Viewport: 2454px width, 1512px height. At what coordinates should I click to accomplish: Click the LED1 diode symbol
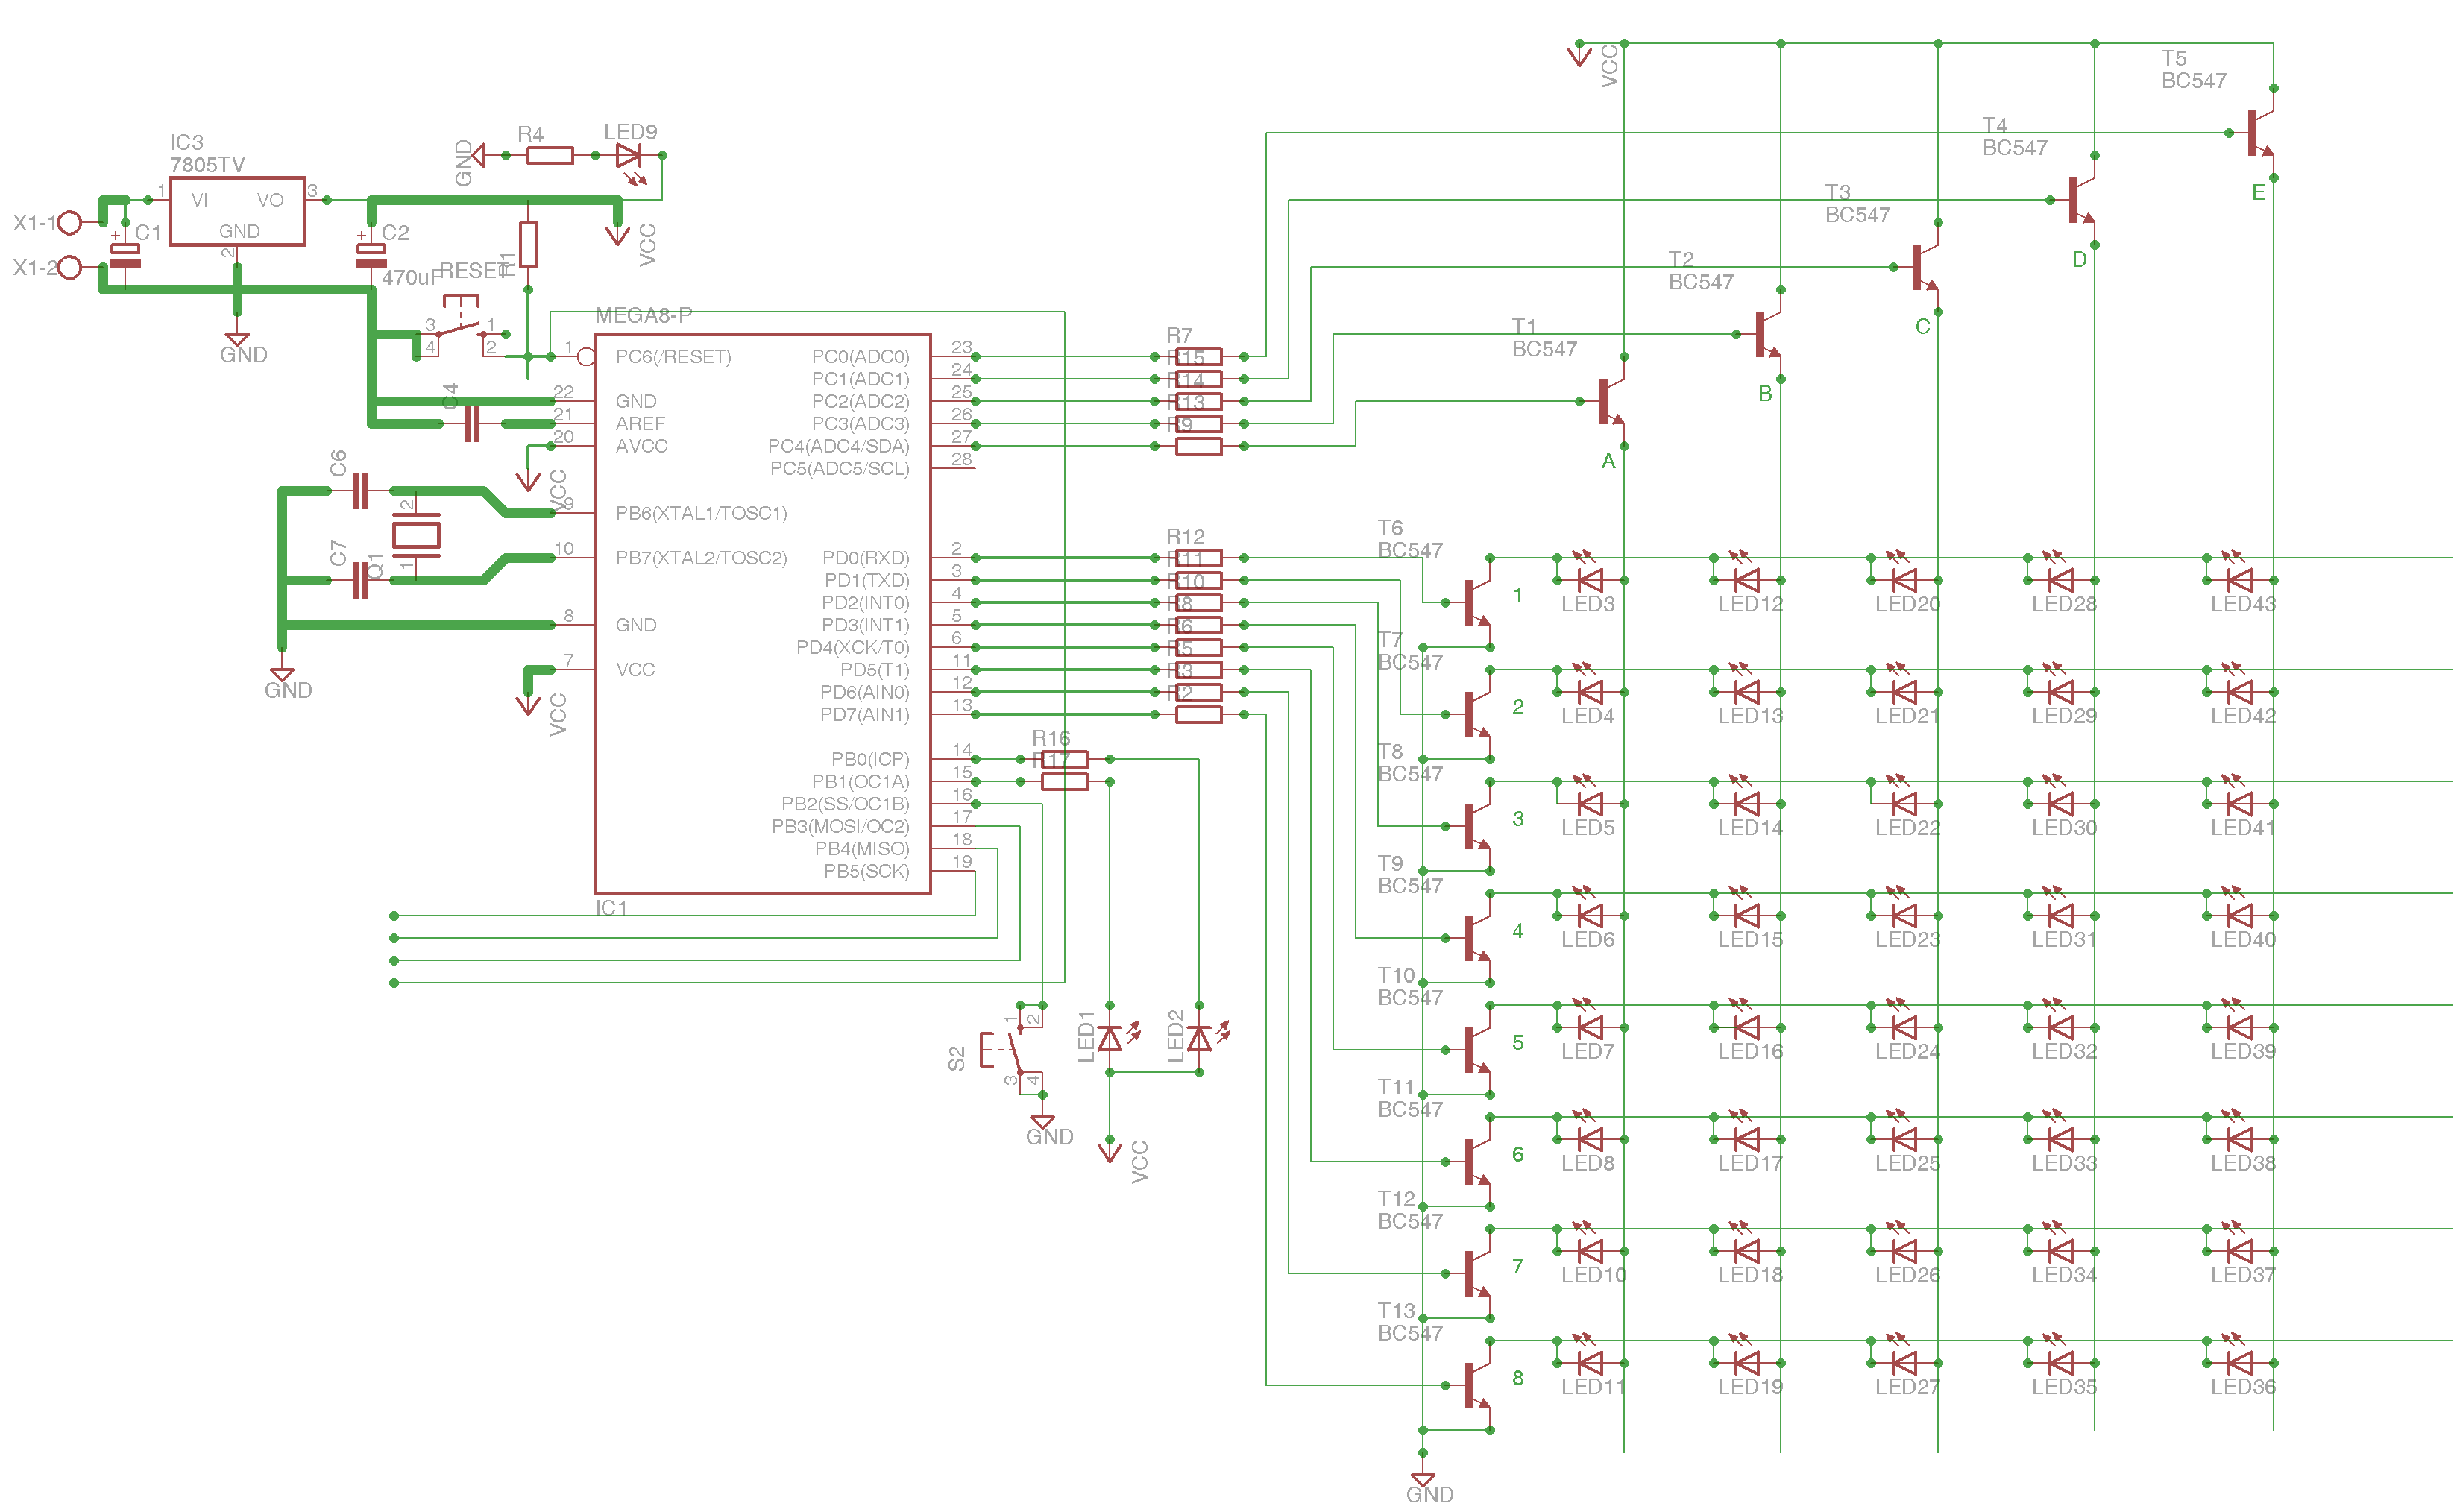click(1109, 1039)
